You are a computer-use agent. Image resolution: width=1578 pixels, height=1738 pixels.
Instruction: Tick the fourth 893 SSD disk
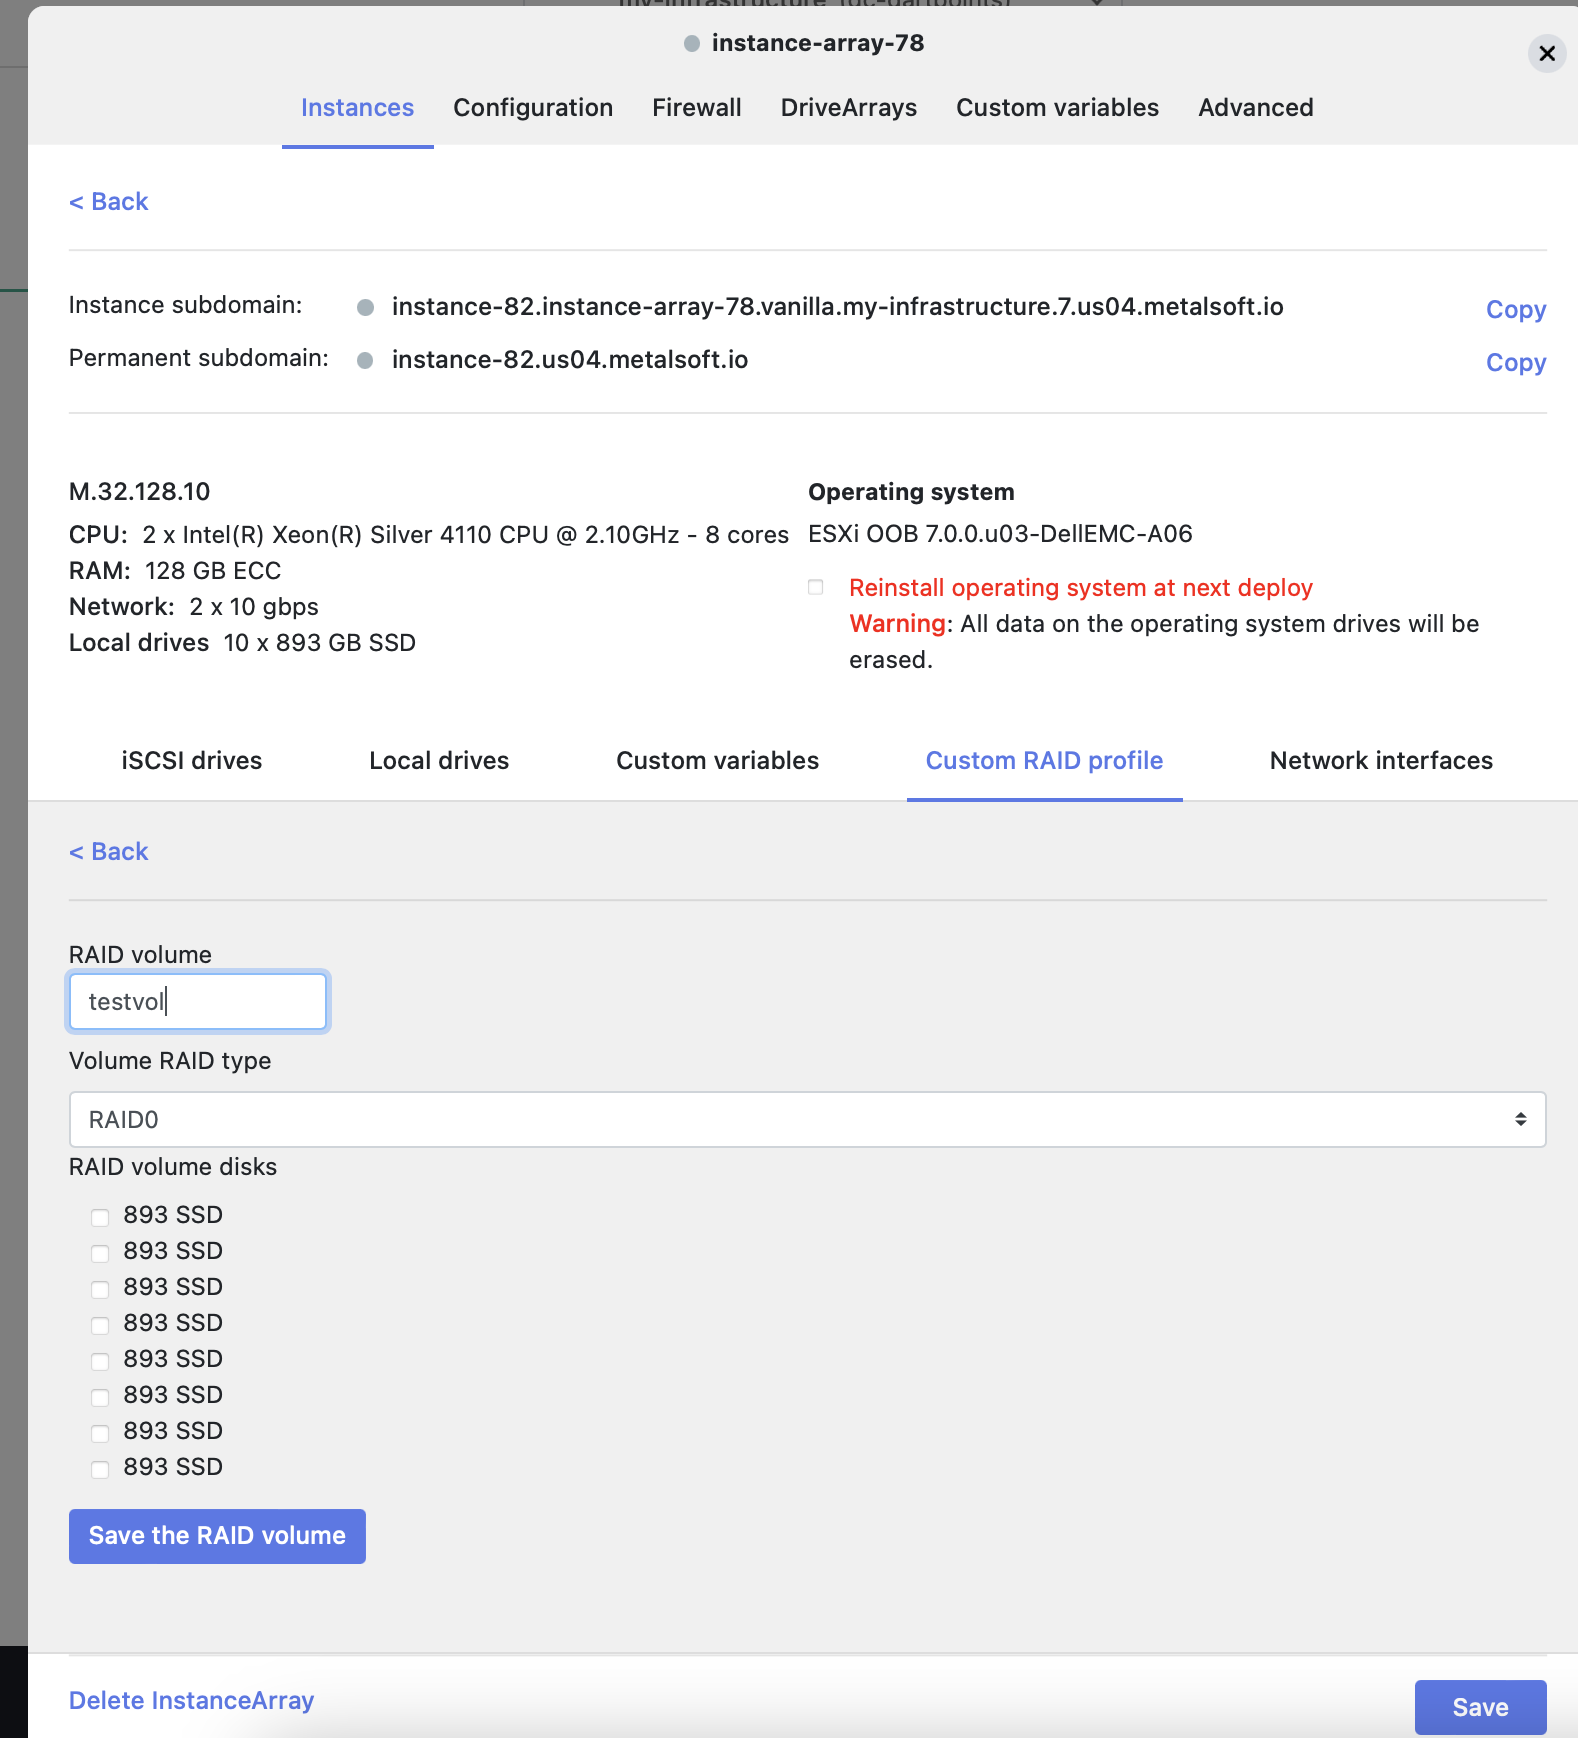(100, 1325)
